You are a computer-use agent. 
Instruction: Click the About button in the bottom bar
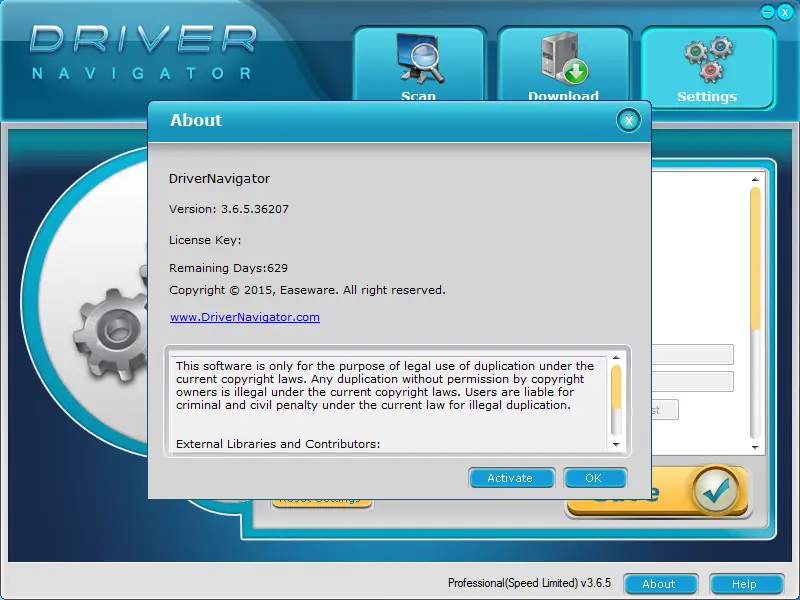[660, 584]
